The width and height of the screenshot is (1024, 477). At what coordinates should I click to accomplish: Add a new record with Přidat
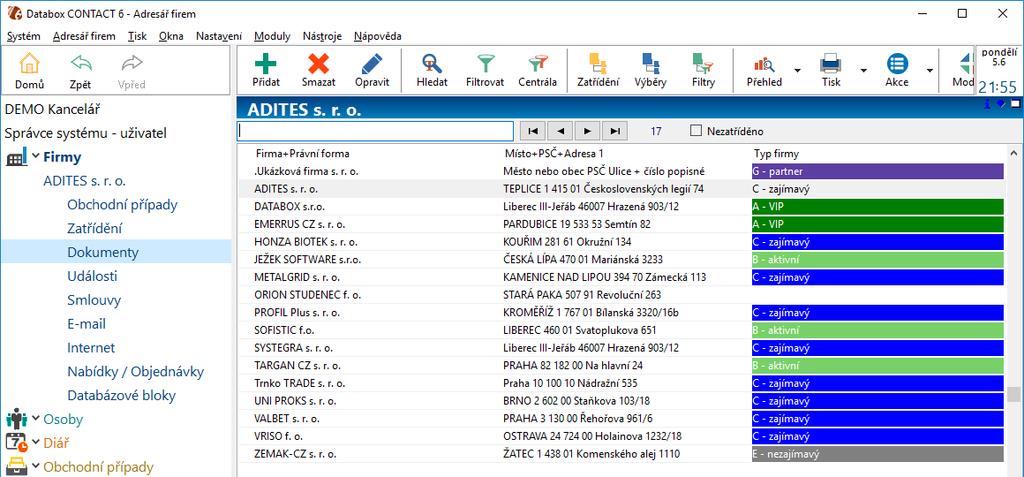[x=266, y=63]
